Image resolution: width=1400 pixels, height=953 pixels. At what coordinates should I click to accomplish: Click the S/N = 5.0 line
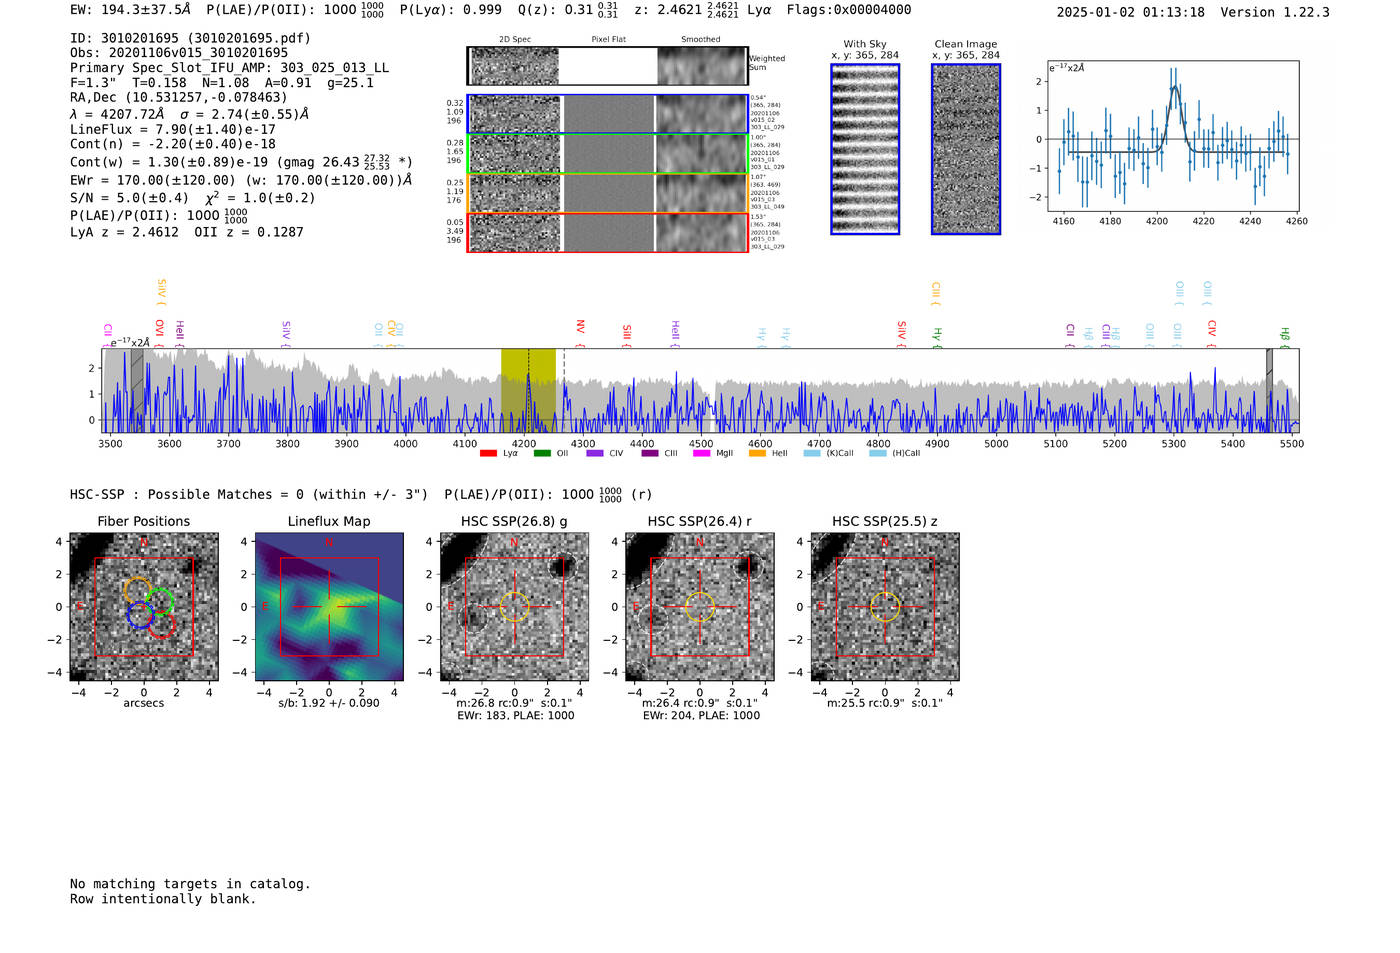(192, 197)
